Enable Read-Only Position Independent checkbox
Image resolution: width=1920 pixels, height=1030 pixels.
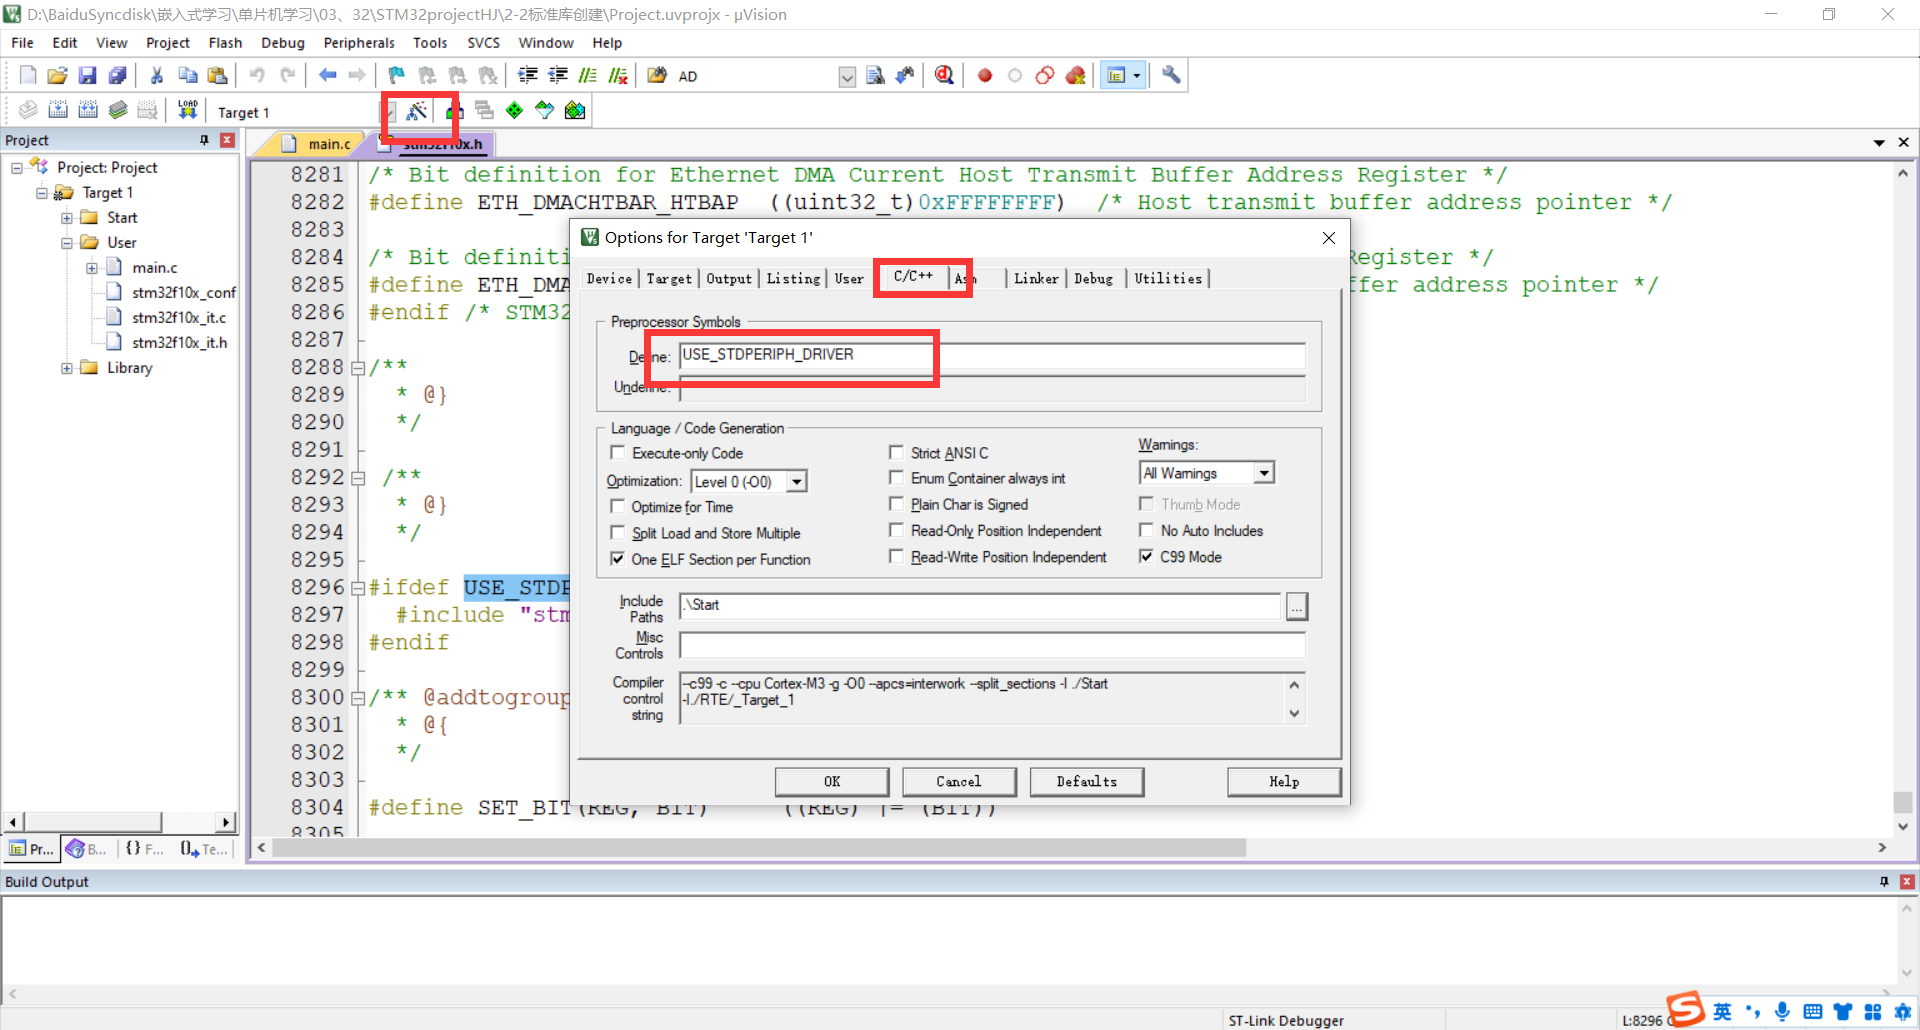coord(896,530)
